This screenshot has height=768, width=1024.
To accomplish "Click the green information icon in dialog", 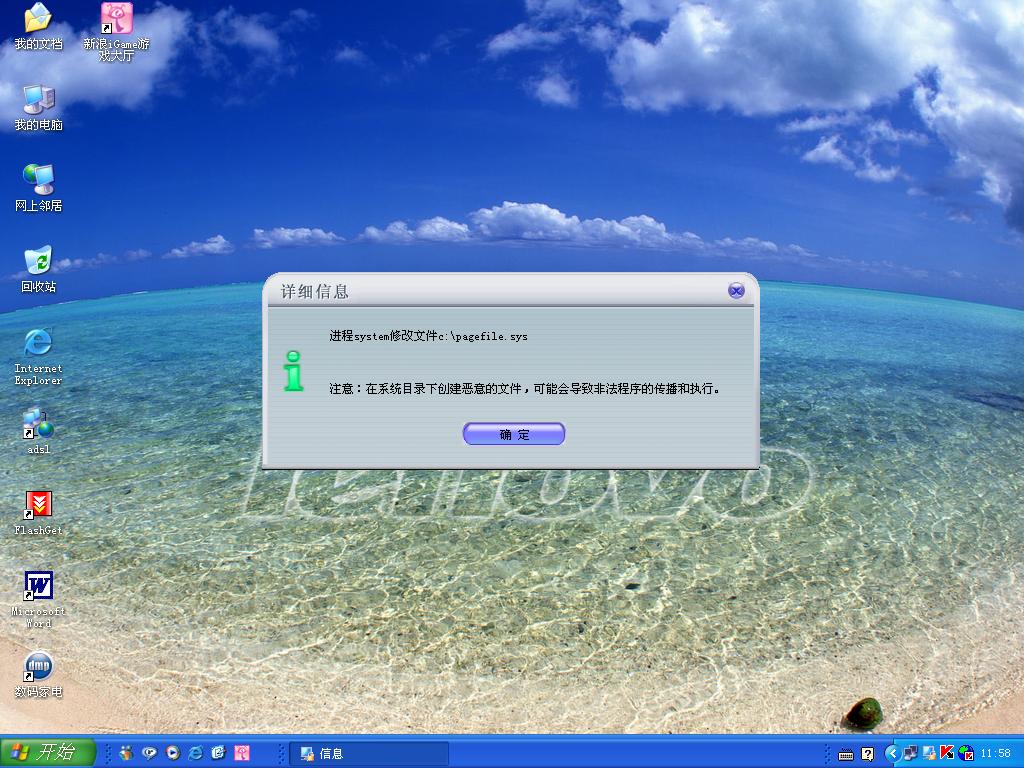I will (x=293, y=371).
